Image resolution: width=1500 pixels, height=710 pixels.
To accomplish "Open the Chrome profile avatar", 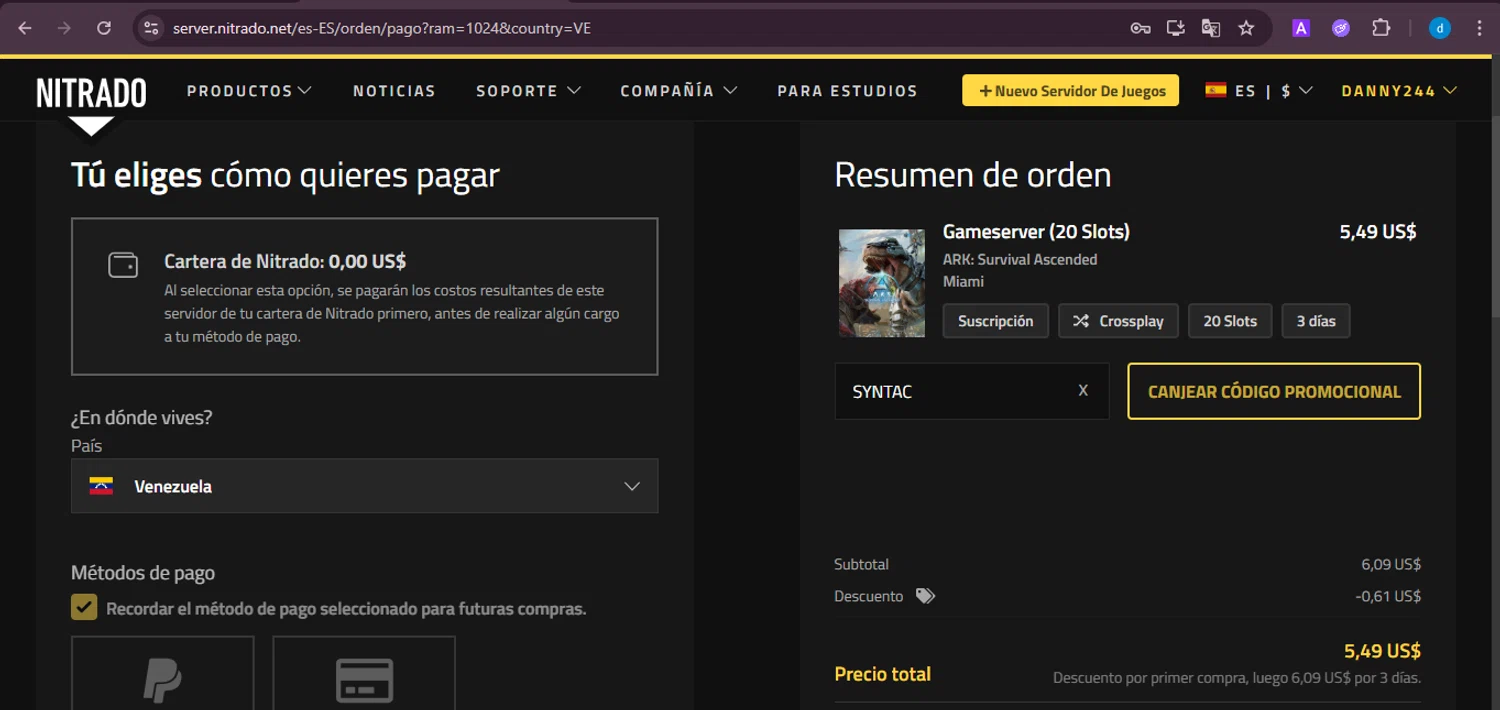I will (x=1440, y=28).
